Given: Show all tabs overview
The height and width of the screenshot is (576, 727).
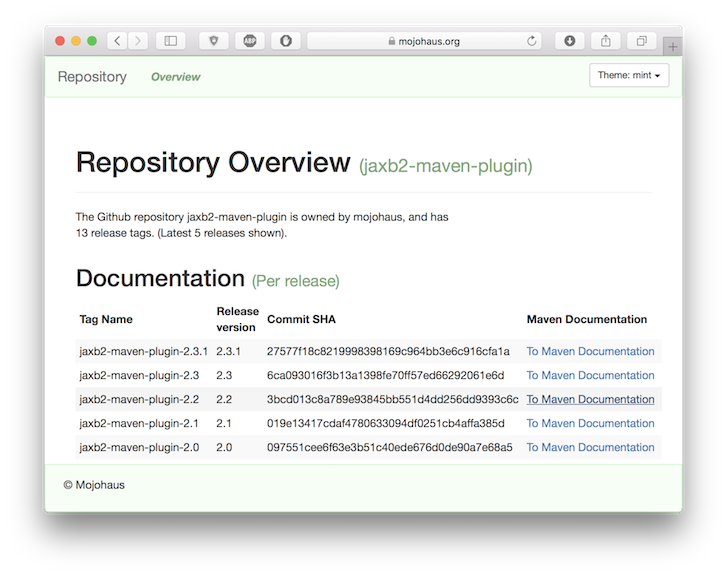Looking at the screenshot, I should [642, 41].
